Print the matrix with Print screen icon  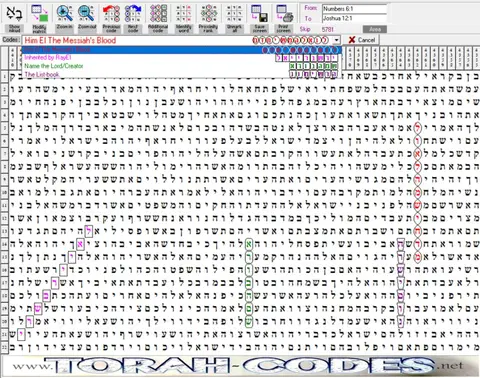[x=284, y=18]
